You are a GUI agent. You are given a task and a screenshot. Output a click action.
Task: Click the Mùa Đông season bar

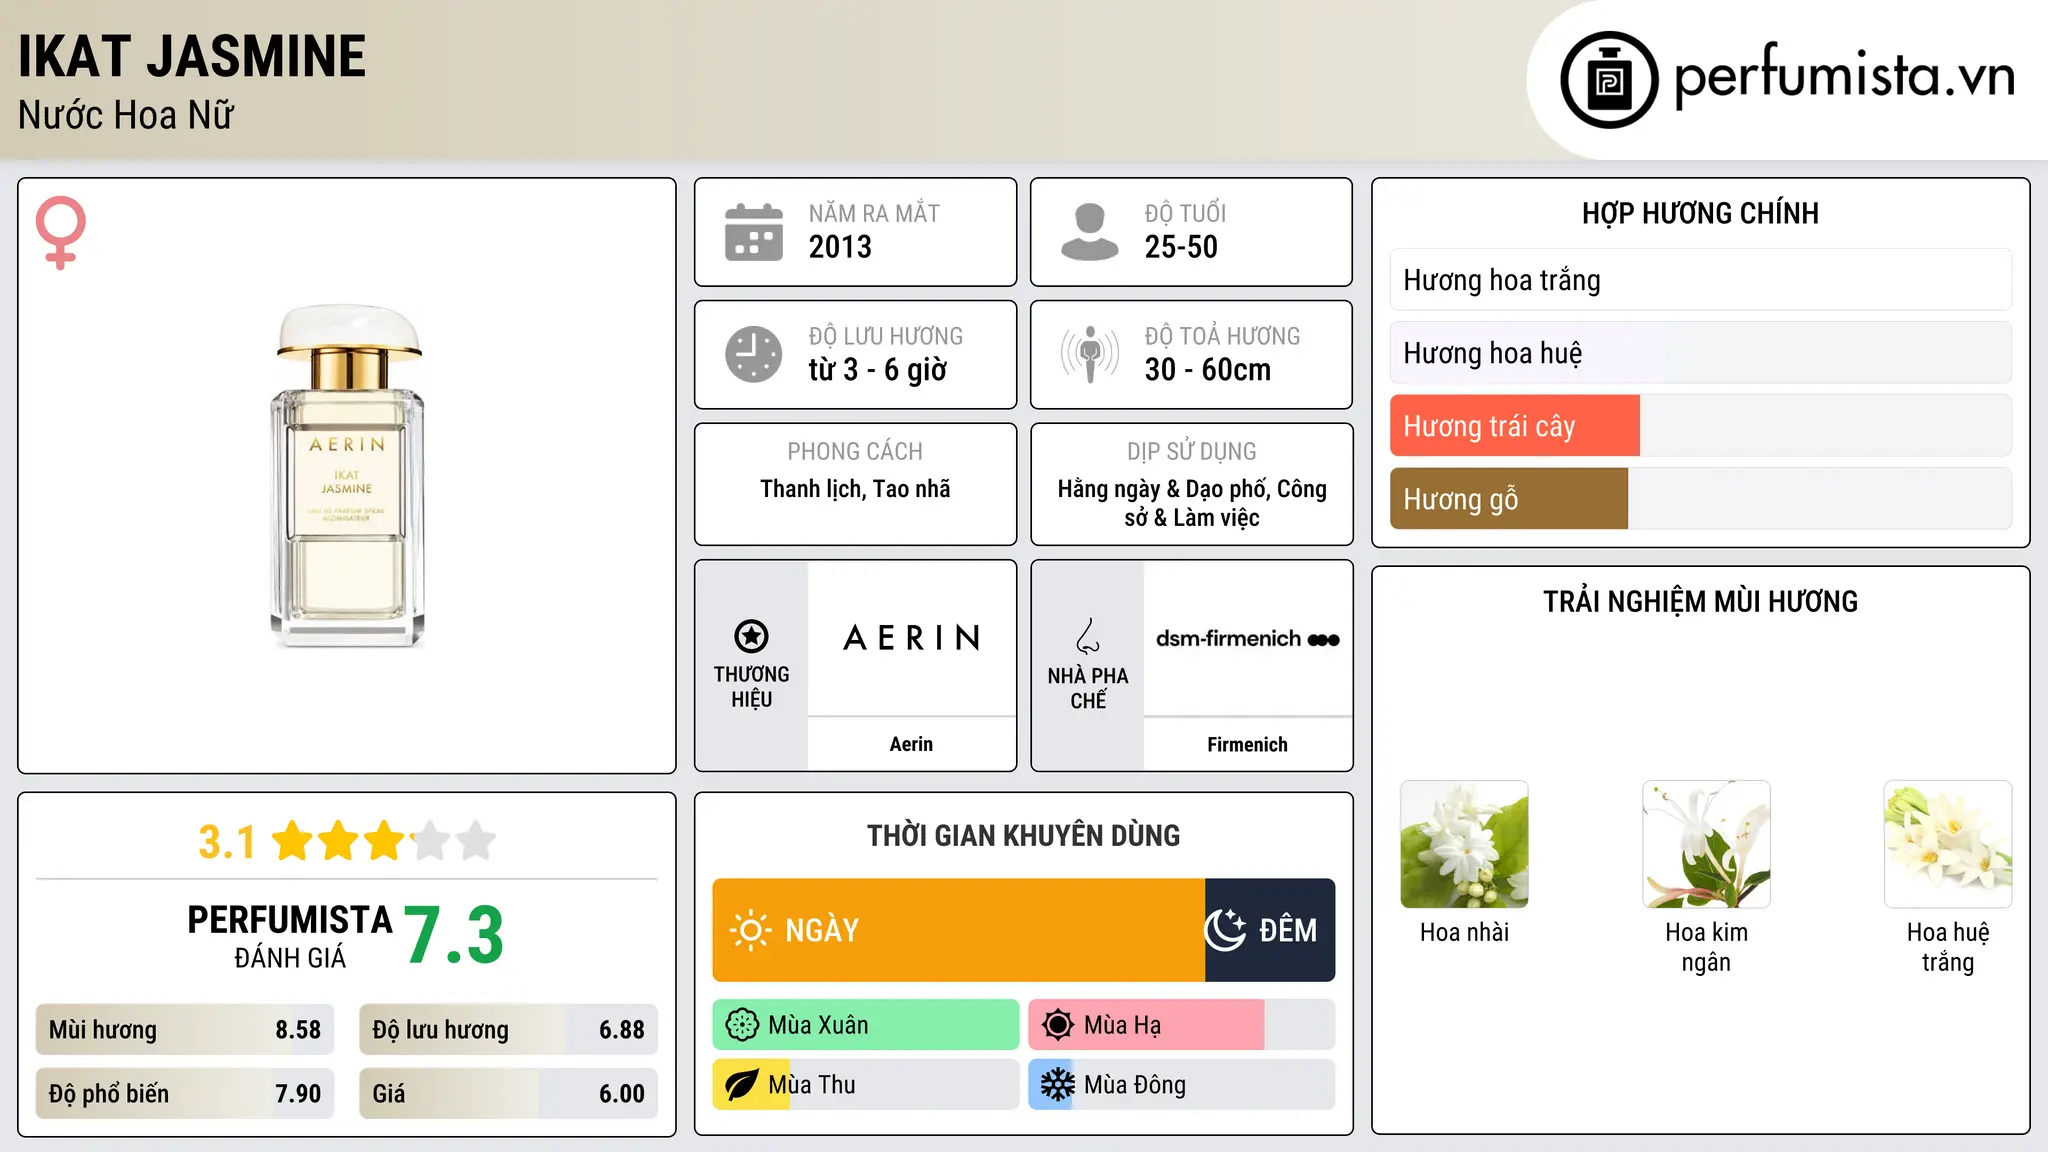(x=1182, y=1085)
